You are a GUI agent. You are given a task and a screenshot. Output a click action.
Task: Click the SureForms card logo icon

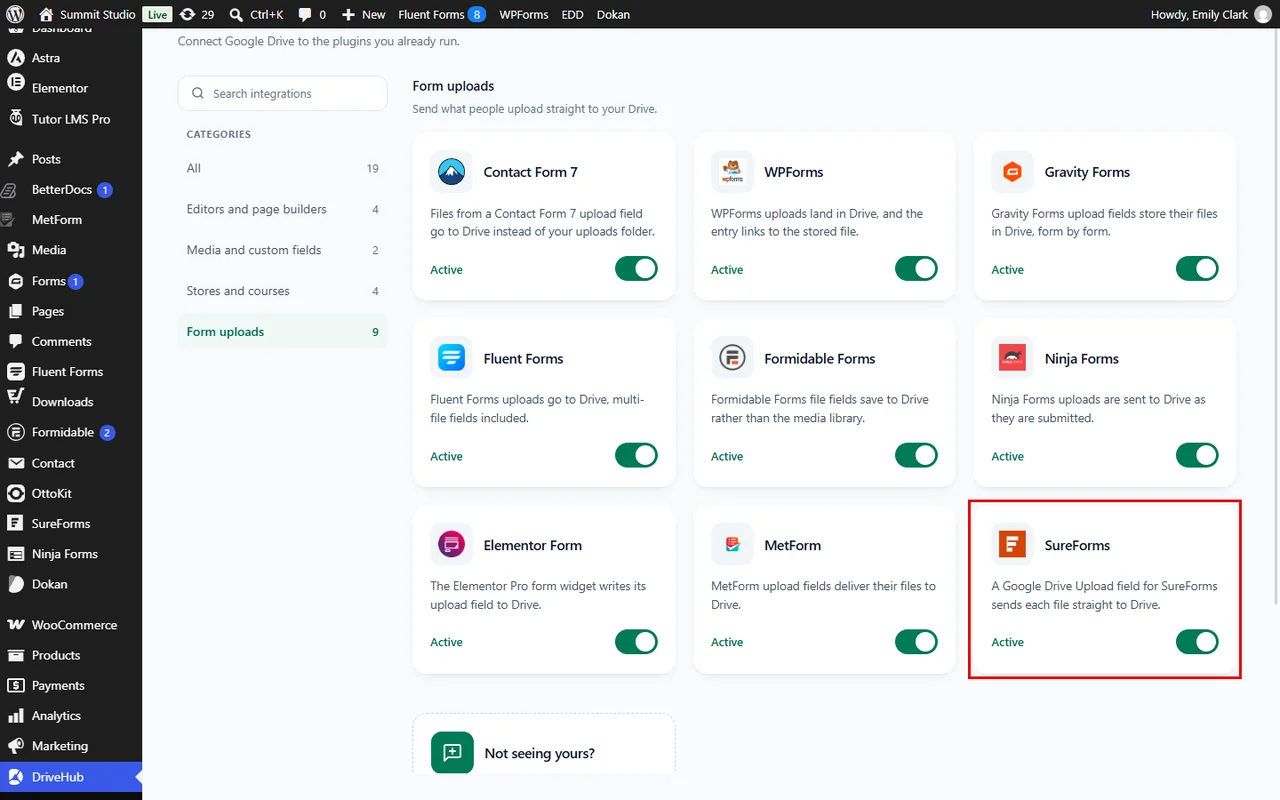pyautogui.click(x=1013, y=545)
